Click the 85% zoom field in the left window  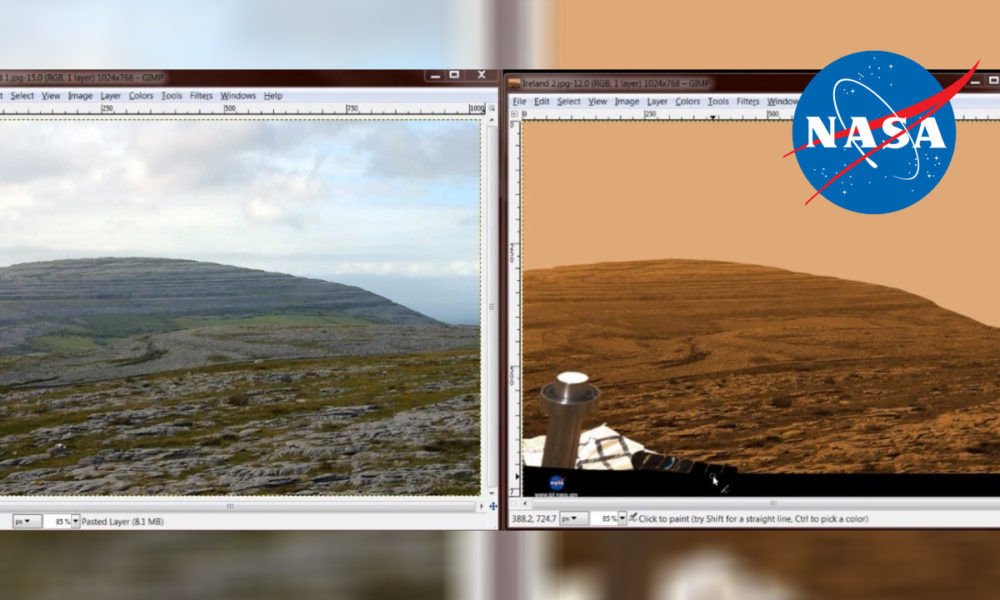[58, 522]
